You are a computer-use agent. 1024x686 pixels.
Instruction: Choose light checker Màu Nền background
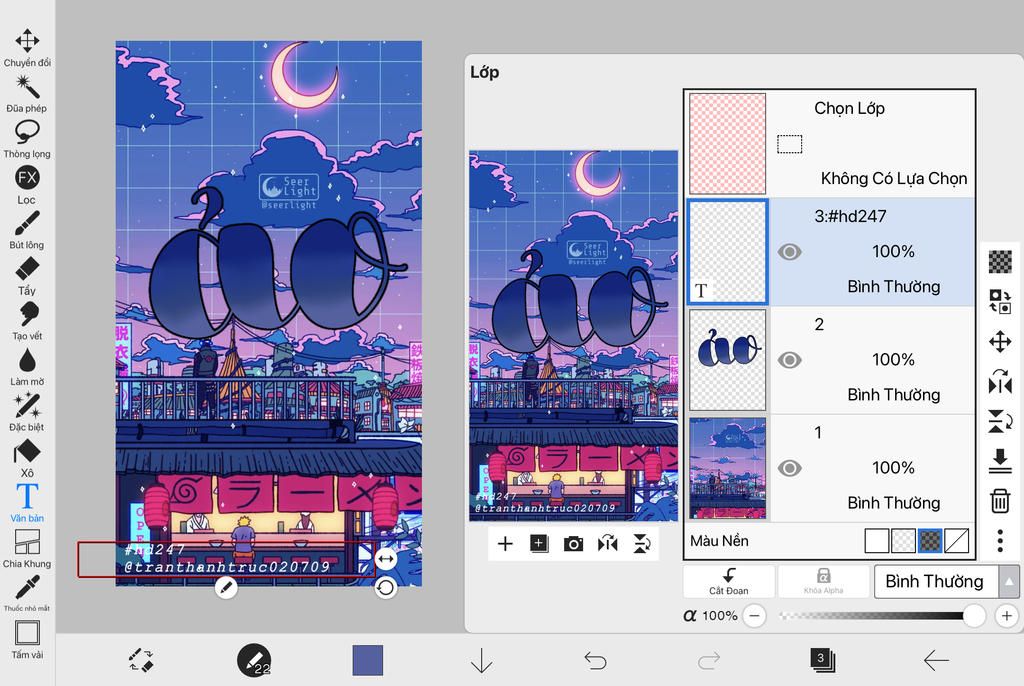click(903, 541)
